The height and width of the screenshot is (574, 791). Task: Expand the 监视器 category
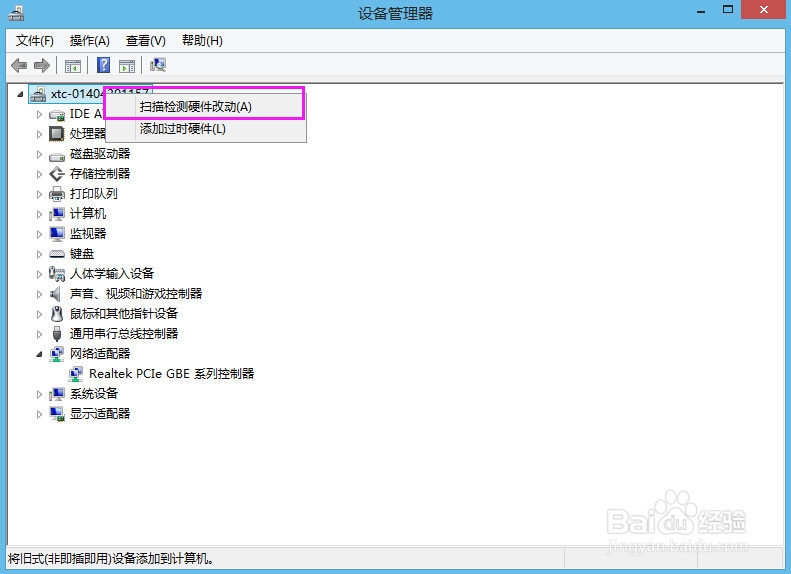[39, 234]
